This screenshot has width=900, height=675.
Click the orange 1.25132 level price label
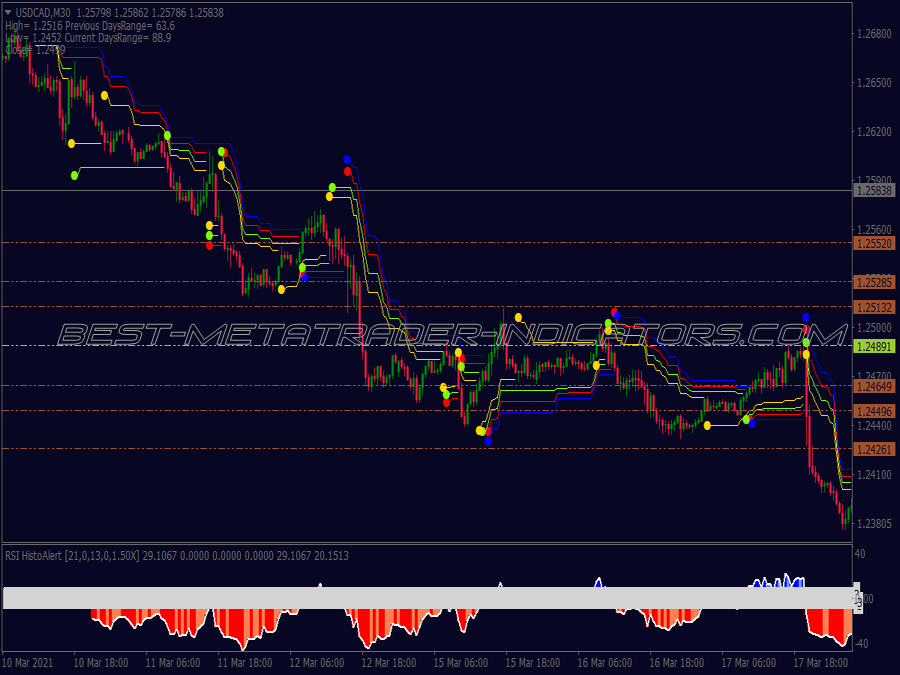tap(874, 307)
